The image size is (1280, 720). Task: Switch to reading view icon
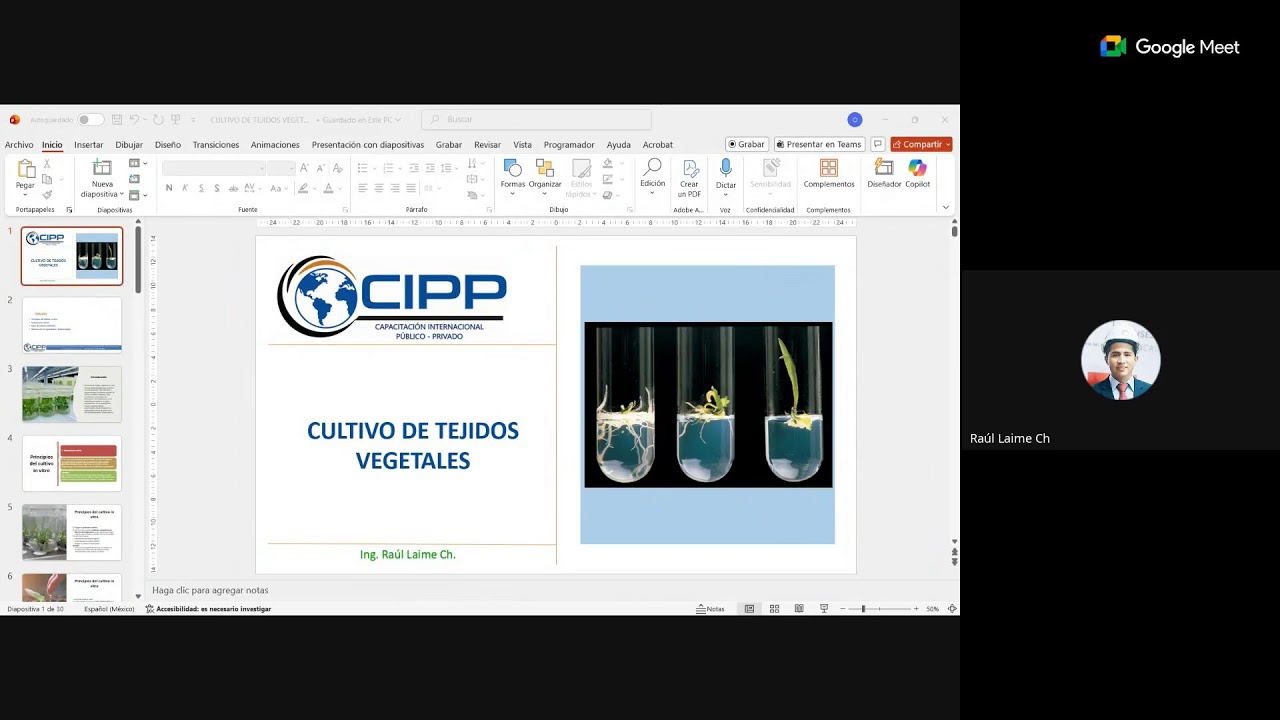[799, 608]
